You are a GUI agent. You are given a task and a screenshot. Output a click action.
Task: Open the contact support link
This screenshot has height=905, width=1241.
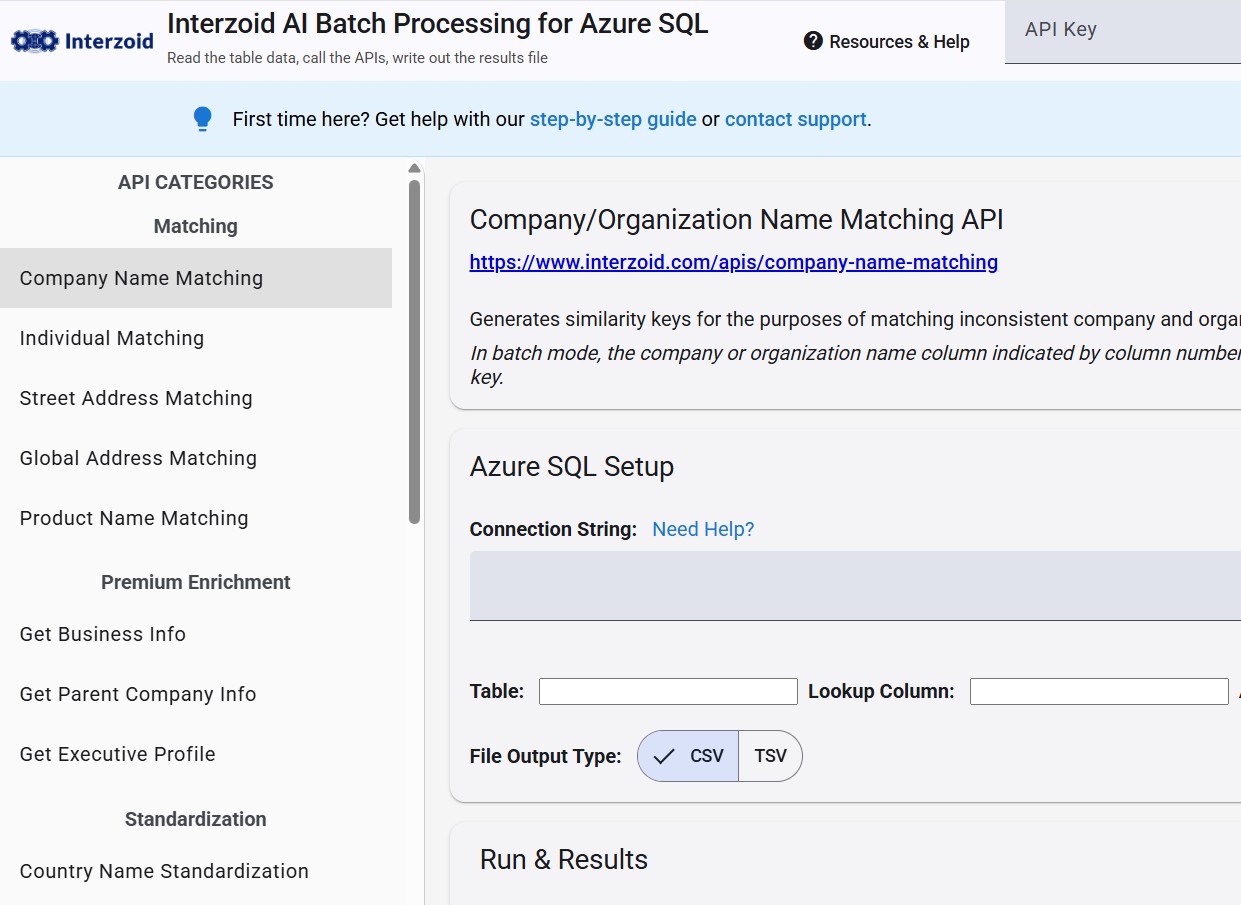pos(796,119)
